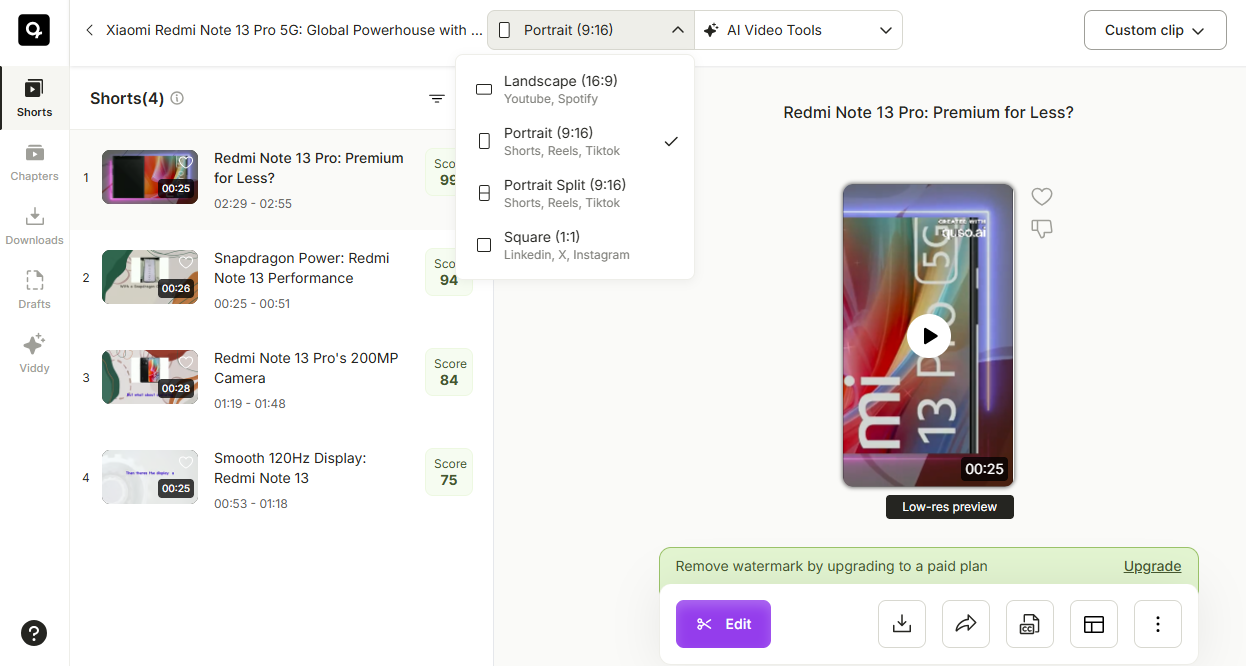The width and height of the screenshot is (1246, 666).
Task: Click the purple Edit button
Action: click(723, 624)
